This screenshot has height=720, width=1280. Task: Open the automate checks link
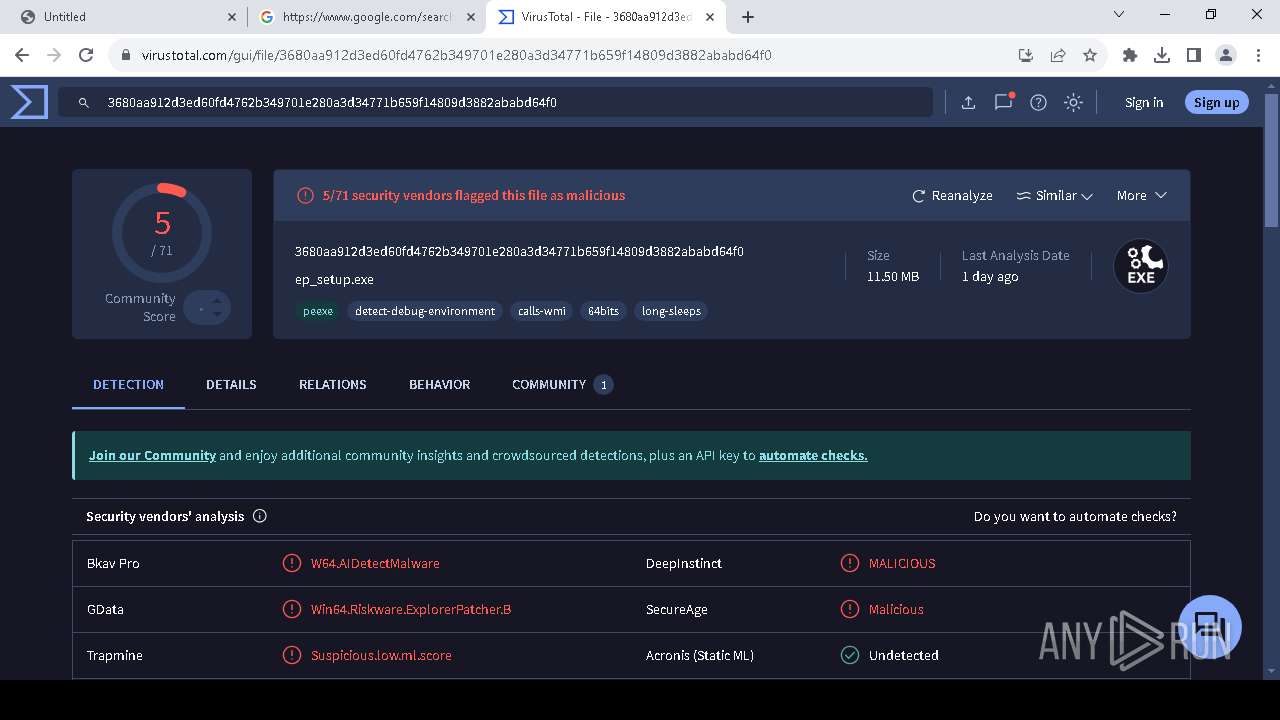pyautogui.click(x=813, y=455)
